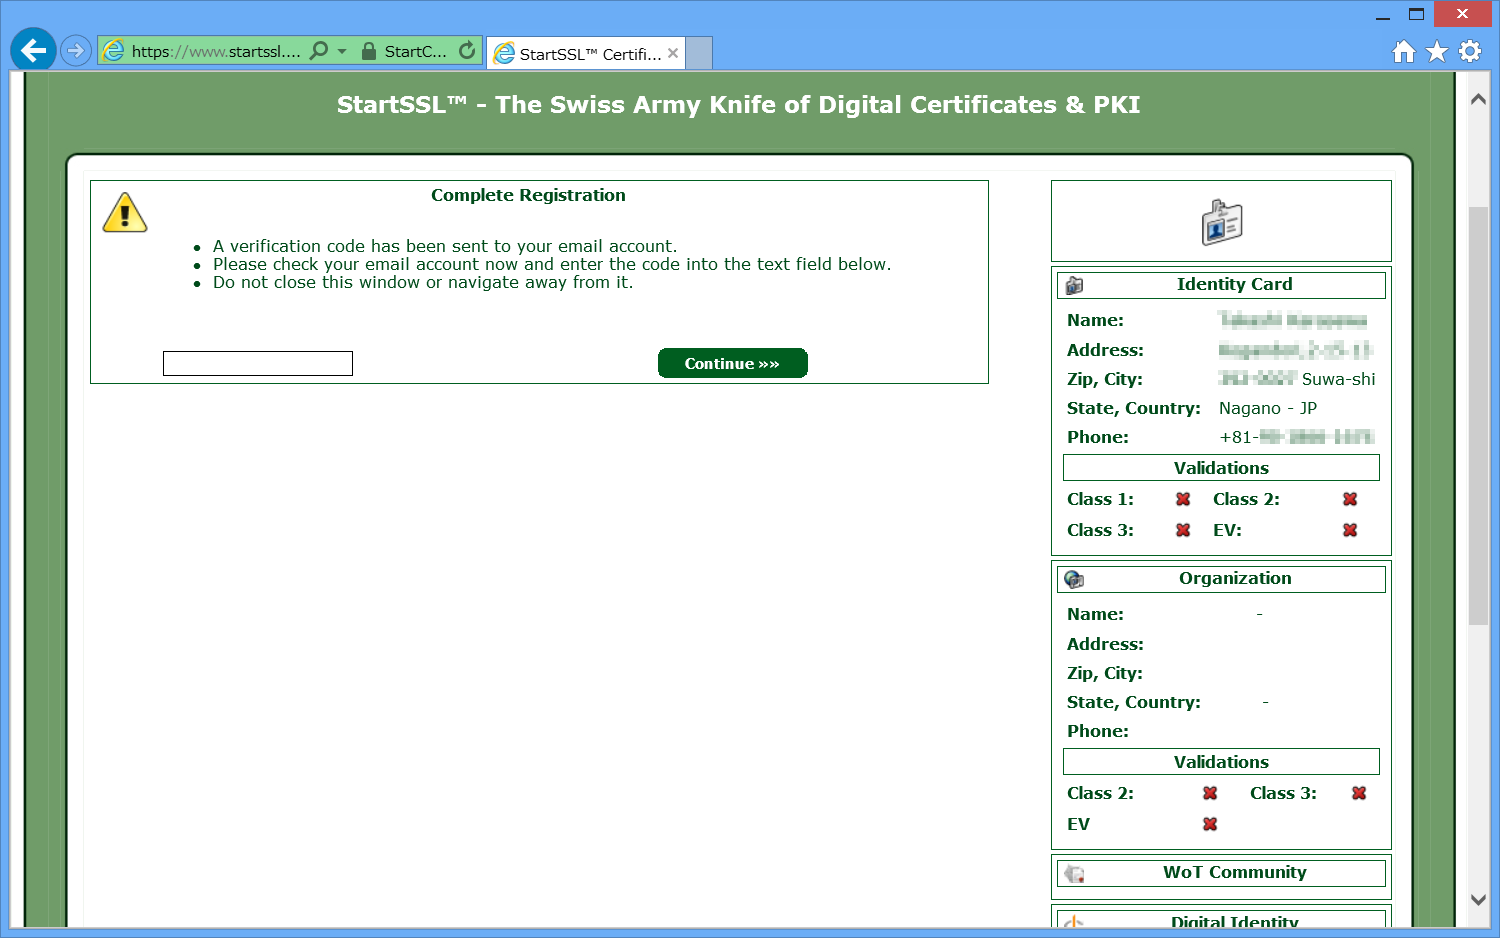
Task: Click the verification code text field
Action: [258, 363]
